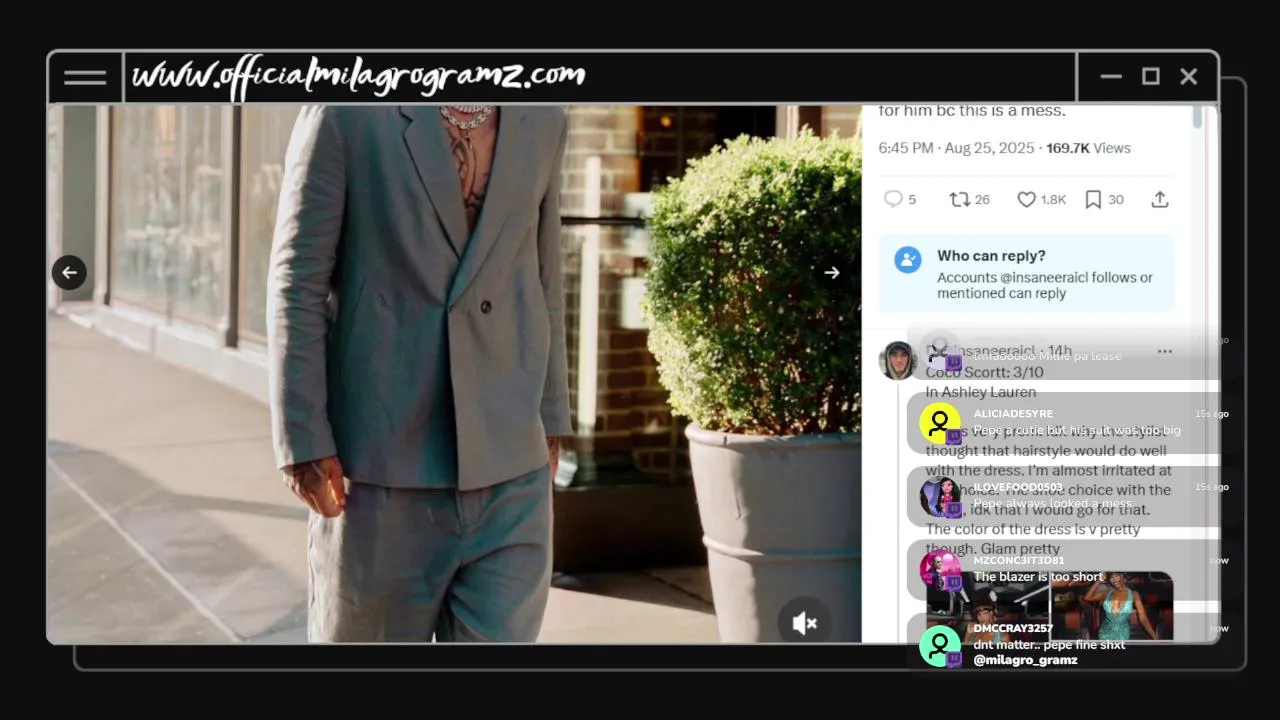
Task: Open the share icon on the tweet
Action: point(1160,199)
